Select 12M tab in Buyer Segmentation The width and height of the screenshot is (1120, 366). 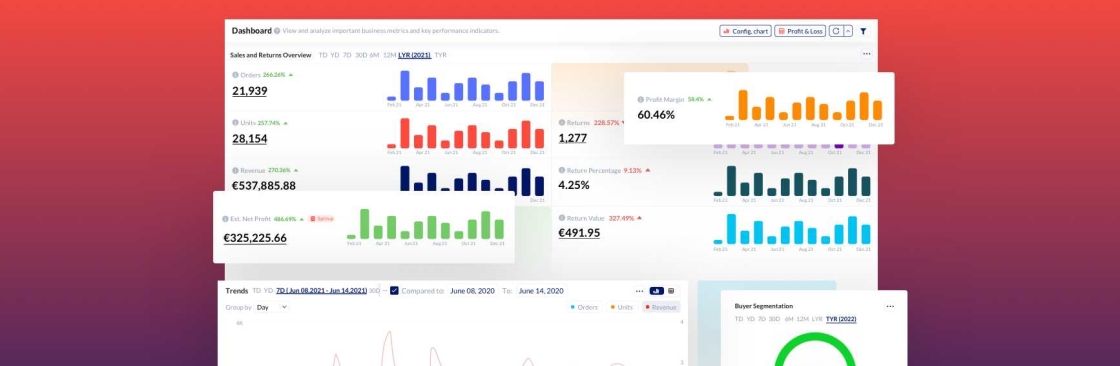[x=802, y=319]
